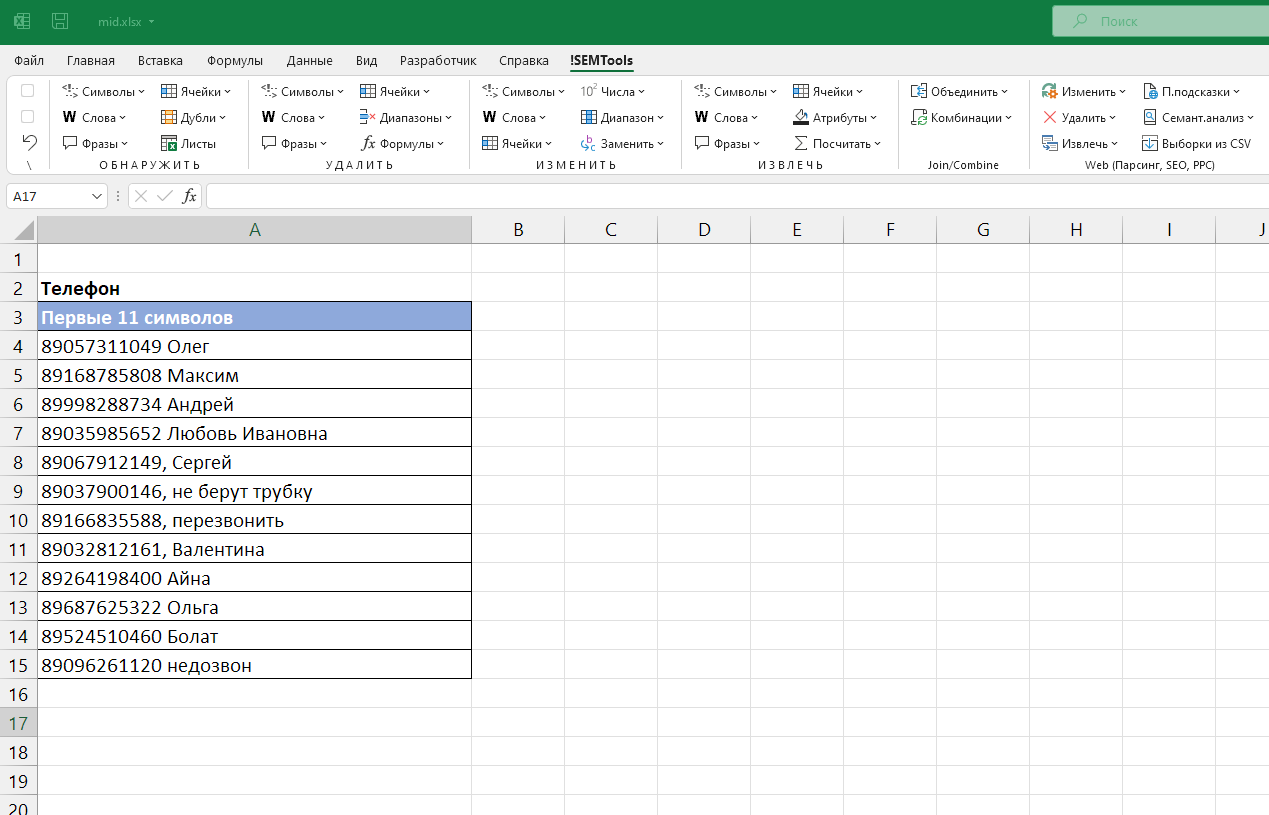The height and width of the screenshot is (815, 1269).
Task: Open Ячейки in the УДАЛИТЬ group
Action: pos(395,91)
